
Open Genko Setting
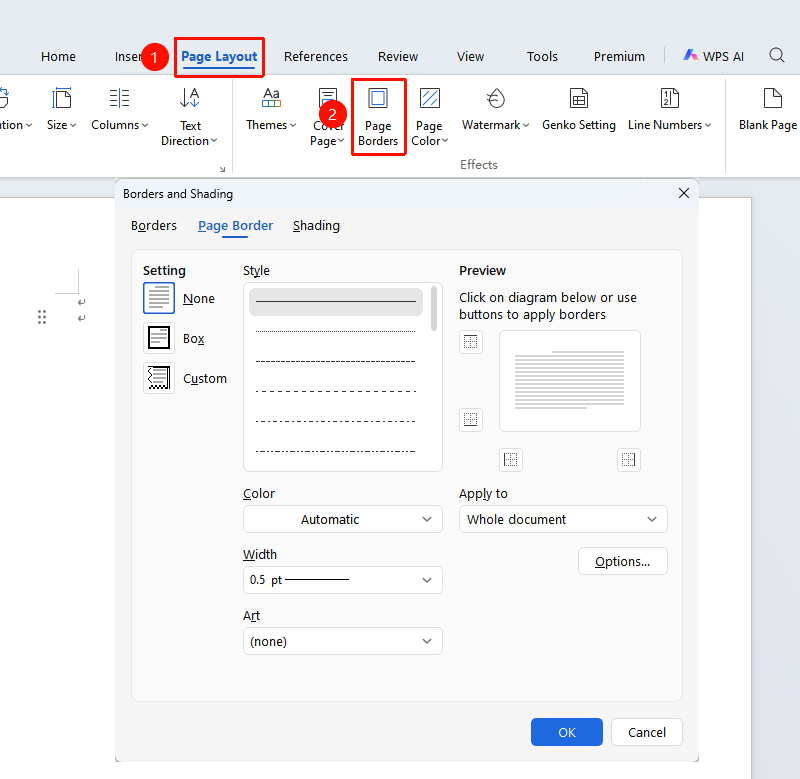(579, 110)
